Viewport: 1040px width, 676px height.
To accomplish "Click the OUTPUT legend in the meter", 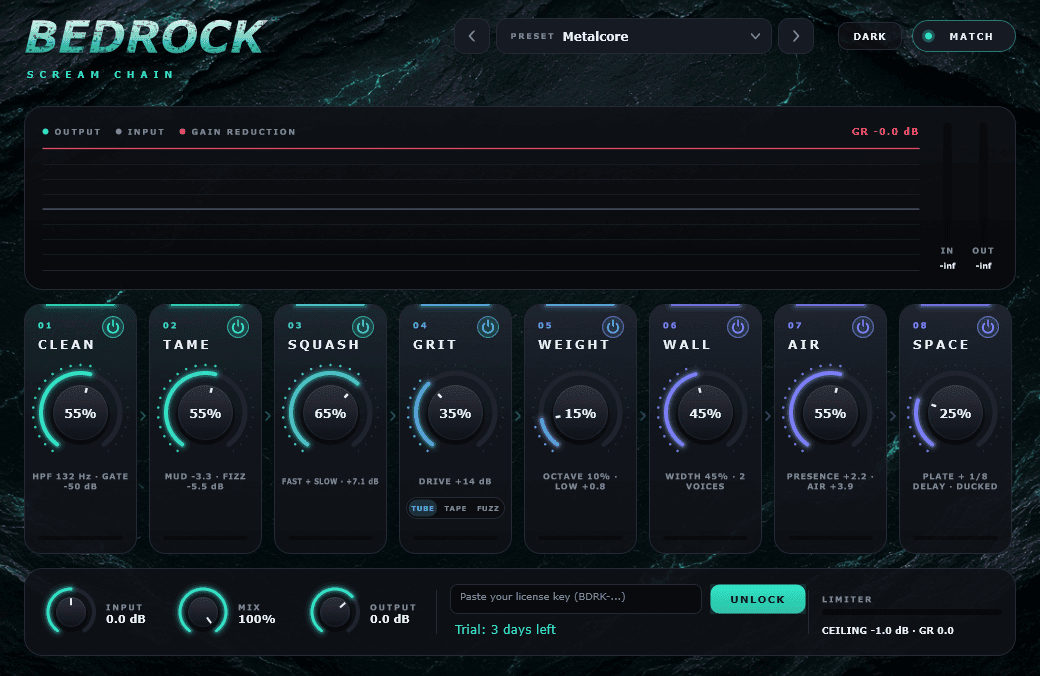I will pyautogui.click(x=72, y=132).
